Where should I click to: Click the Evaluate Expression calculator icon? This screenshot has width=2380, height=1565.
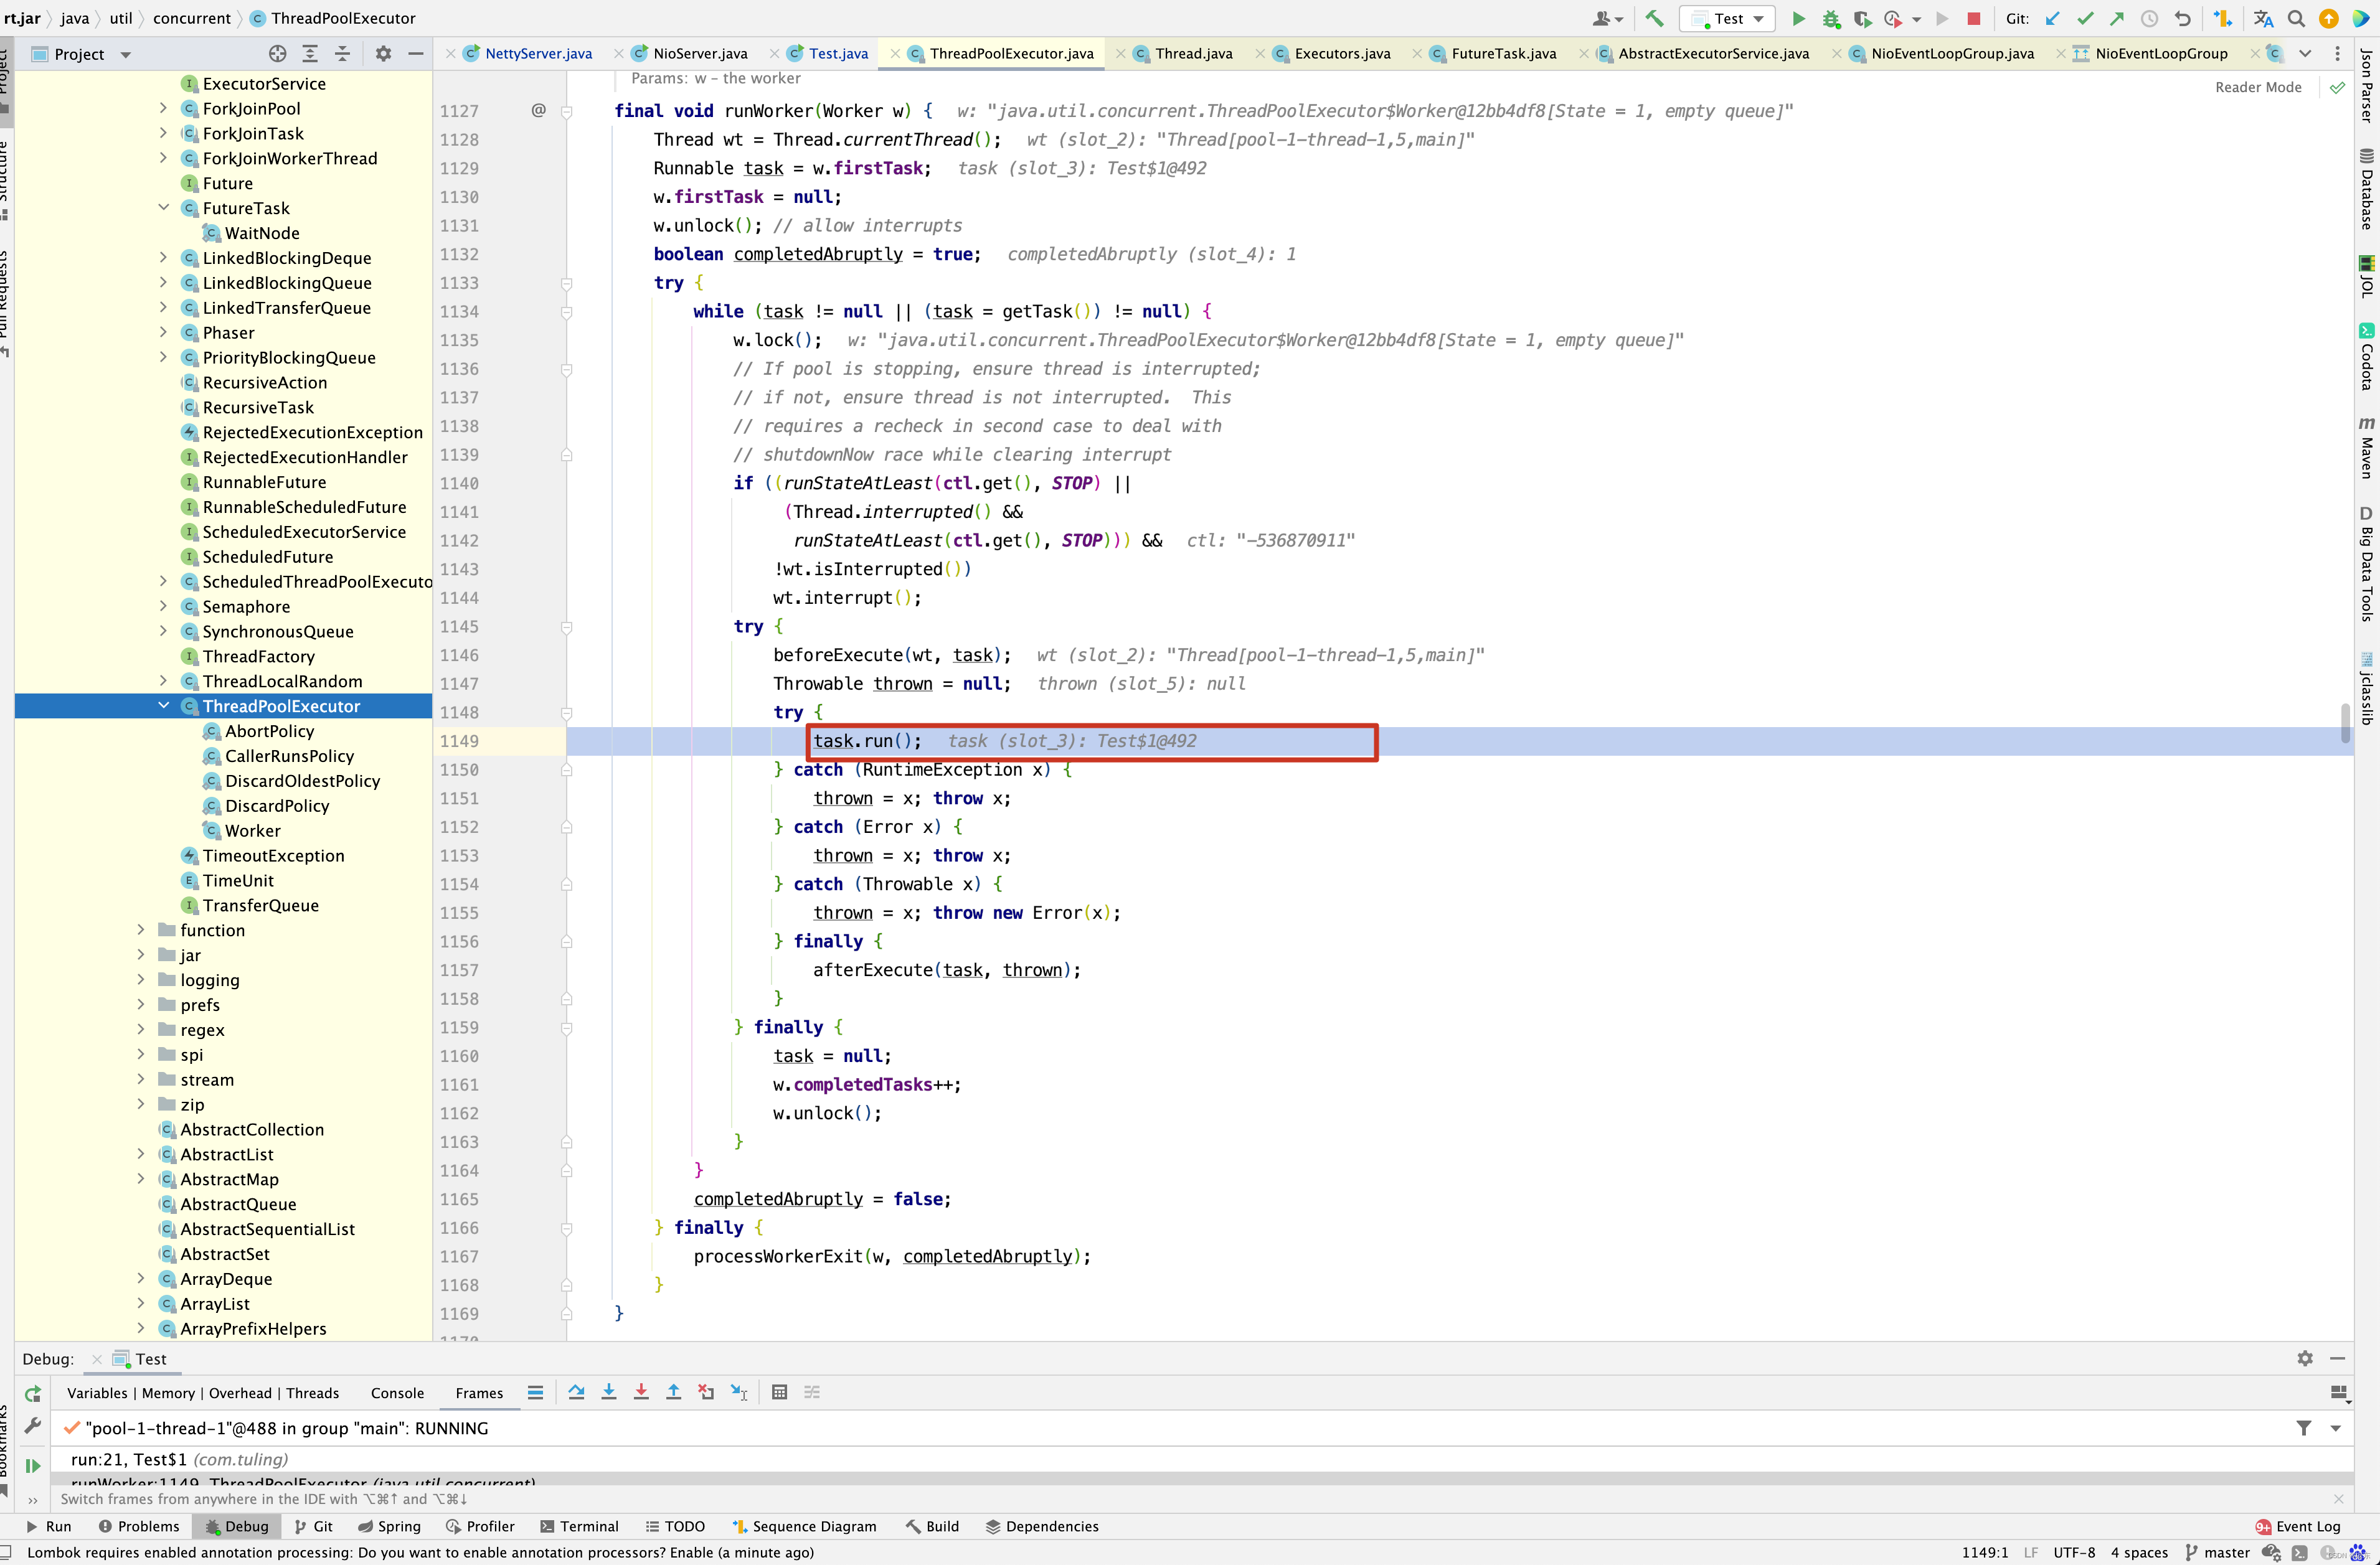pyautogui.click(x=780, y=1392)
